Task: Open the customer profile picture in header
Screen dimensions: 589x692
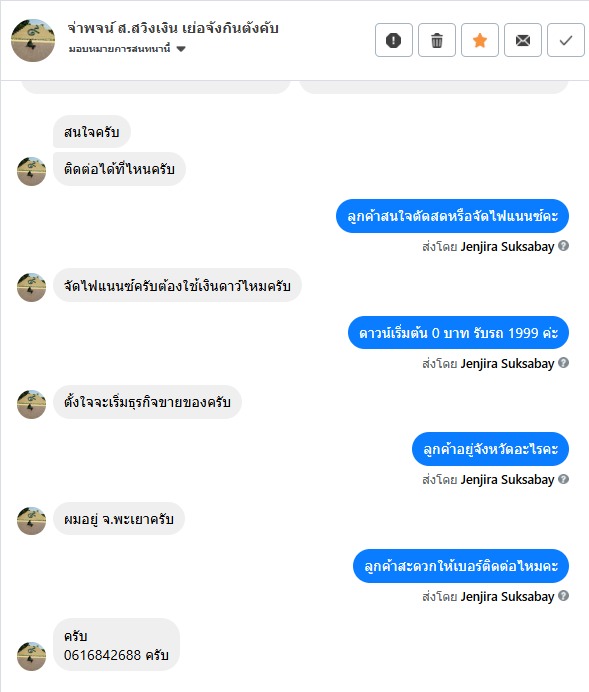Action: 33,40
